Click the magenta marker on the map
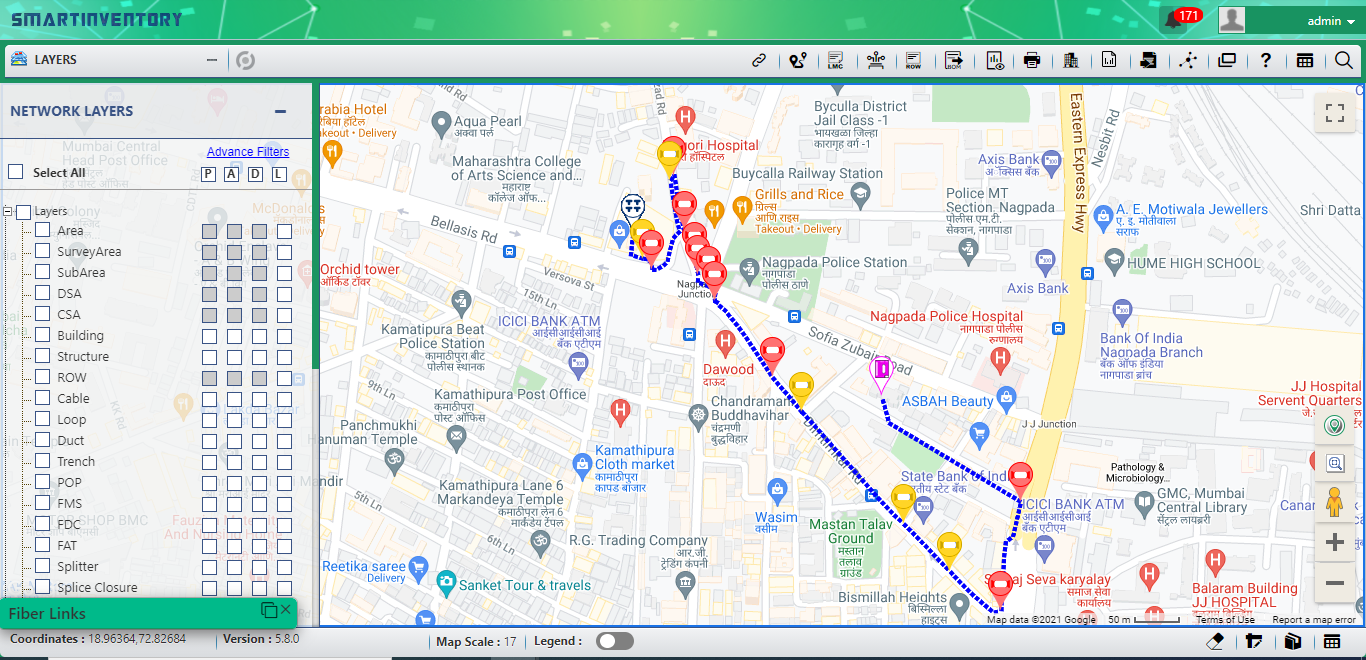Image resolution: width=1366 pixels, height=660 pixels. point(881,373)
